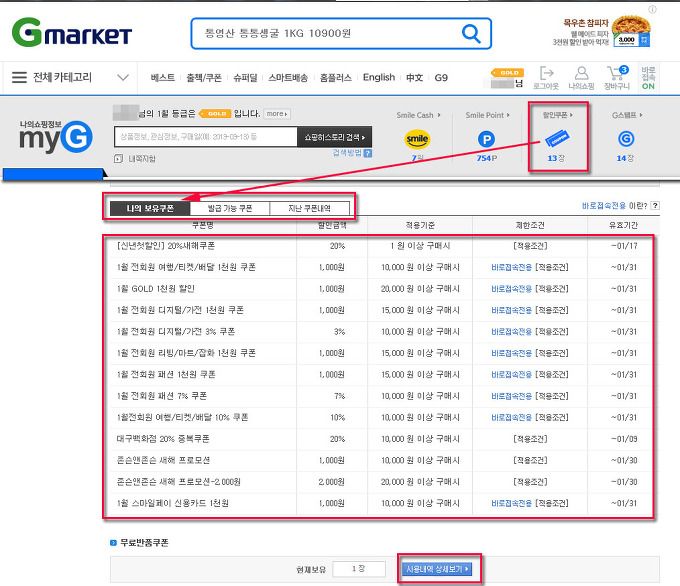Open the 홈플러스 menu
680x586 pixels.
(x=335, y=78)
